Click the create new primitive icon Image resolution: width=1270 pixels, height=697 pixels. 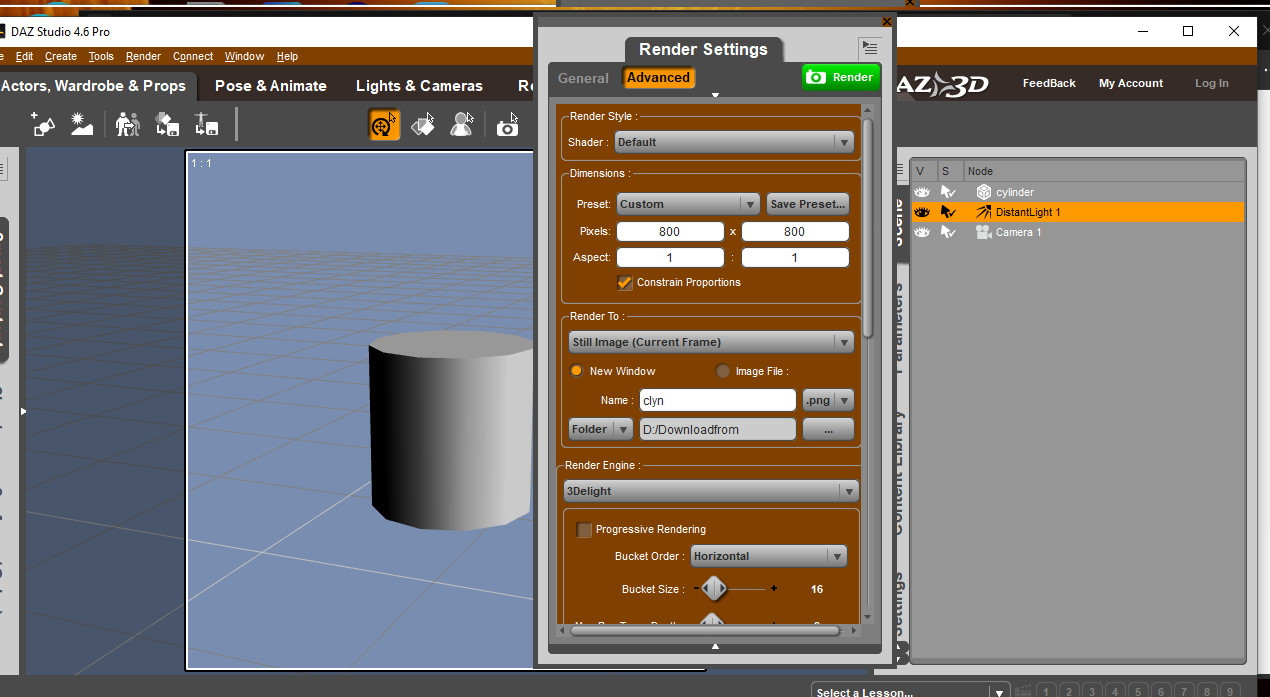pos(43,124)
